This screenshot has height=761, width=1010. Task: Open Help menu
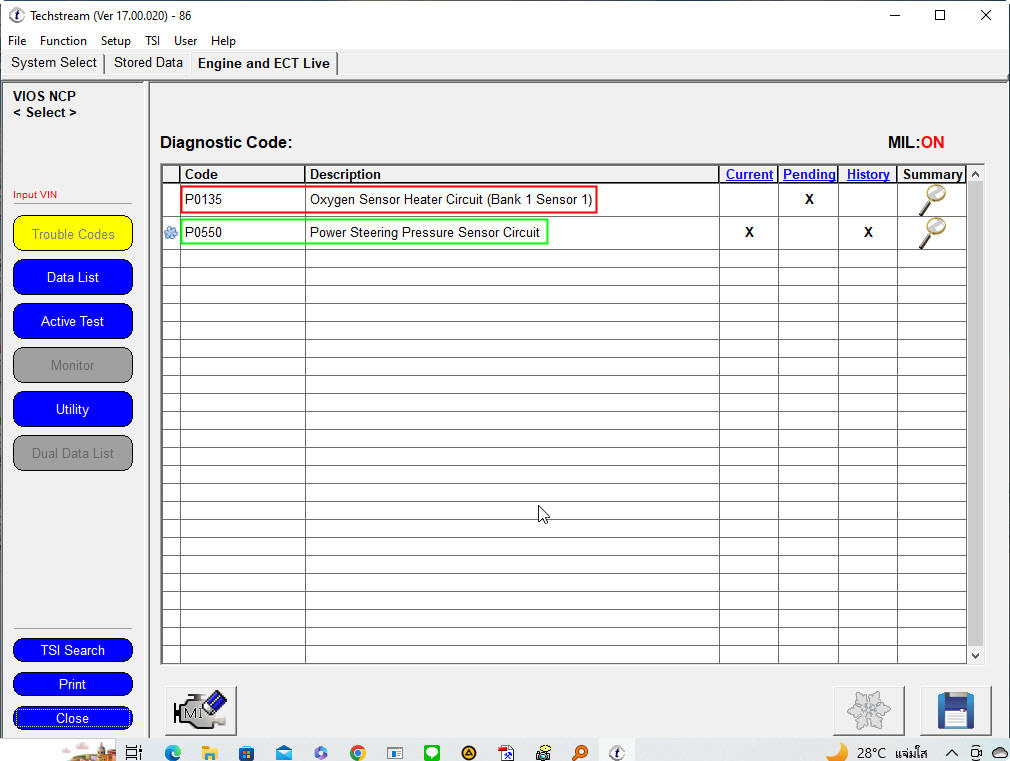pos(223,41)
